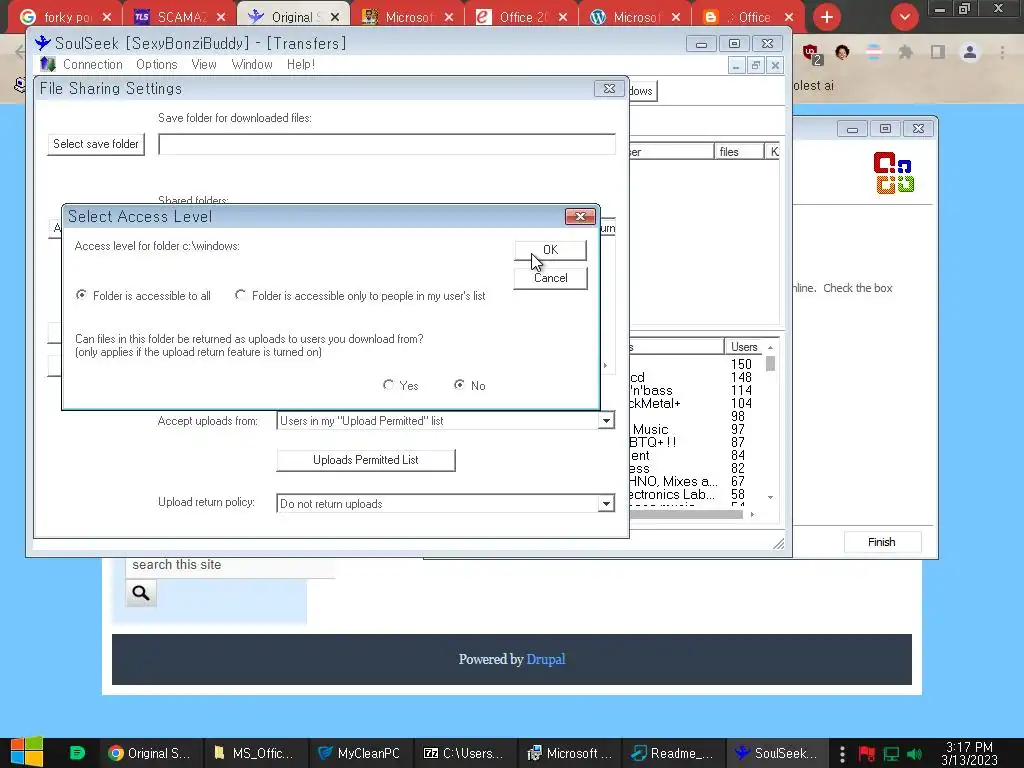This screenshot has width=1024, height=768.
Task: Open the Options menu in SoulSeek
Action: click(x=157, y=65)
